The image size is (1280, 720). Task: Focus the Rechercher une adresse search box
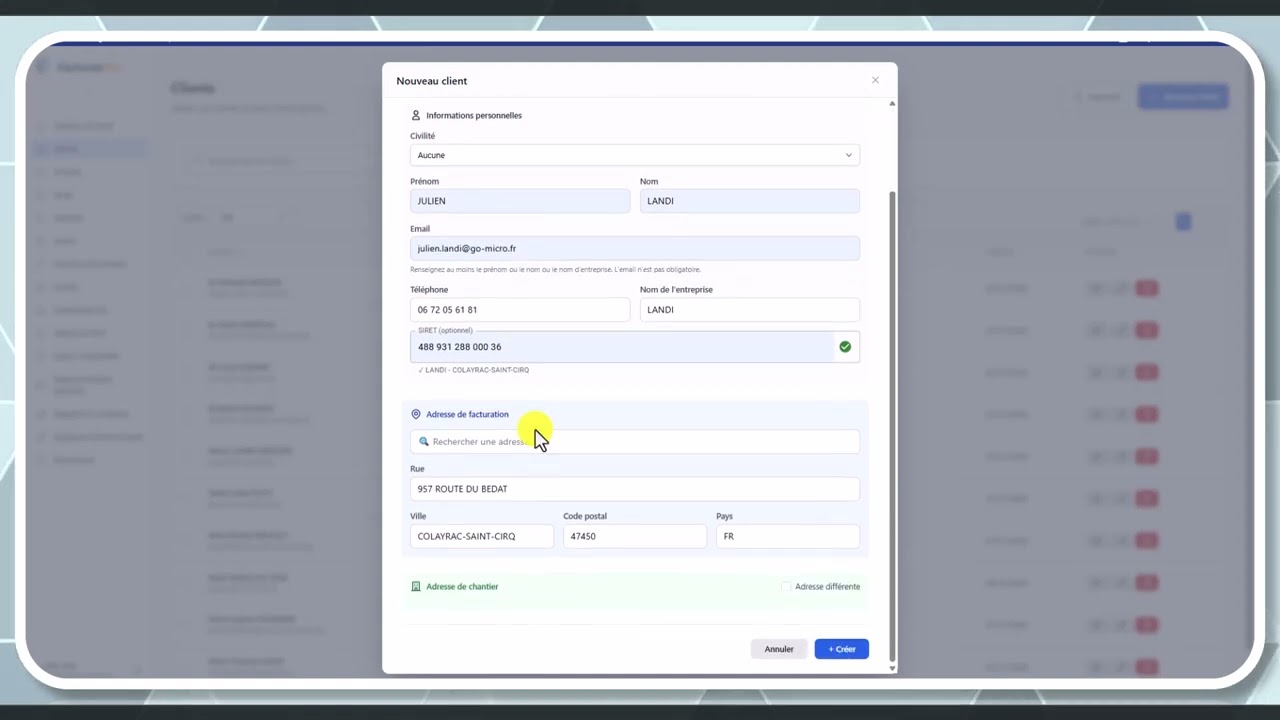coord(635,441)
